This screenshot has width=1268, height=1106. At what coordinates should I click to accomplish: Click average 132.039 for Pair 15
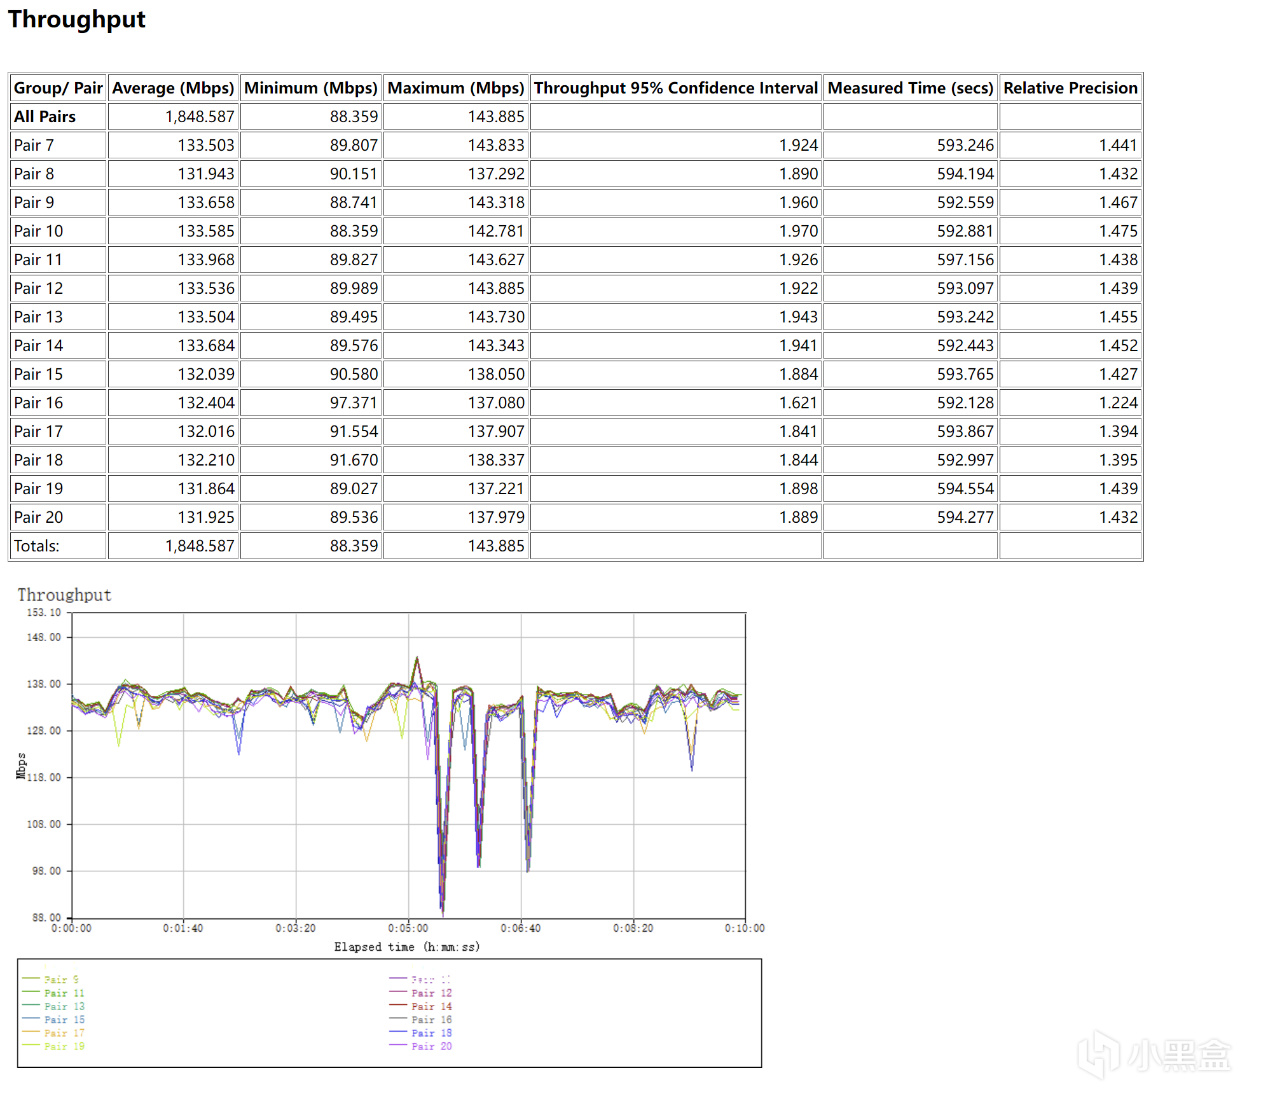[206, 374]
